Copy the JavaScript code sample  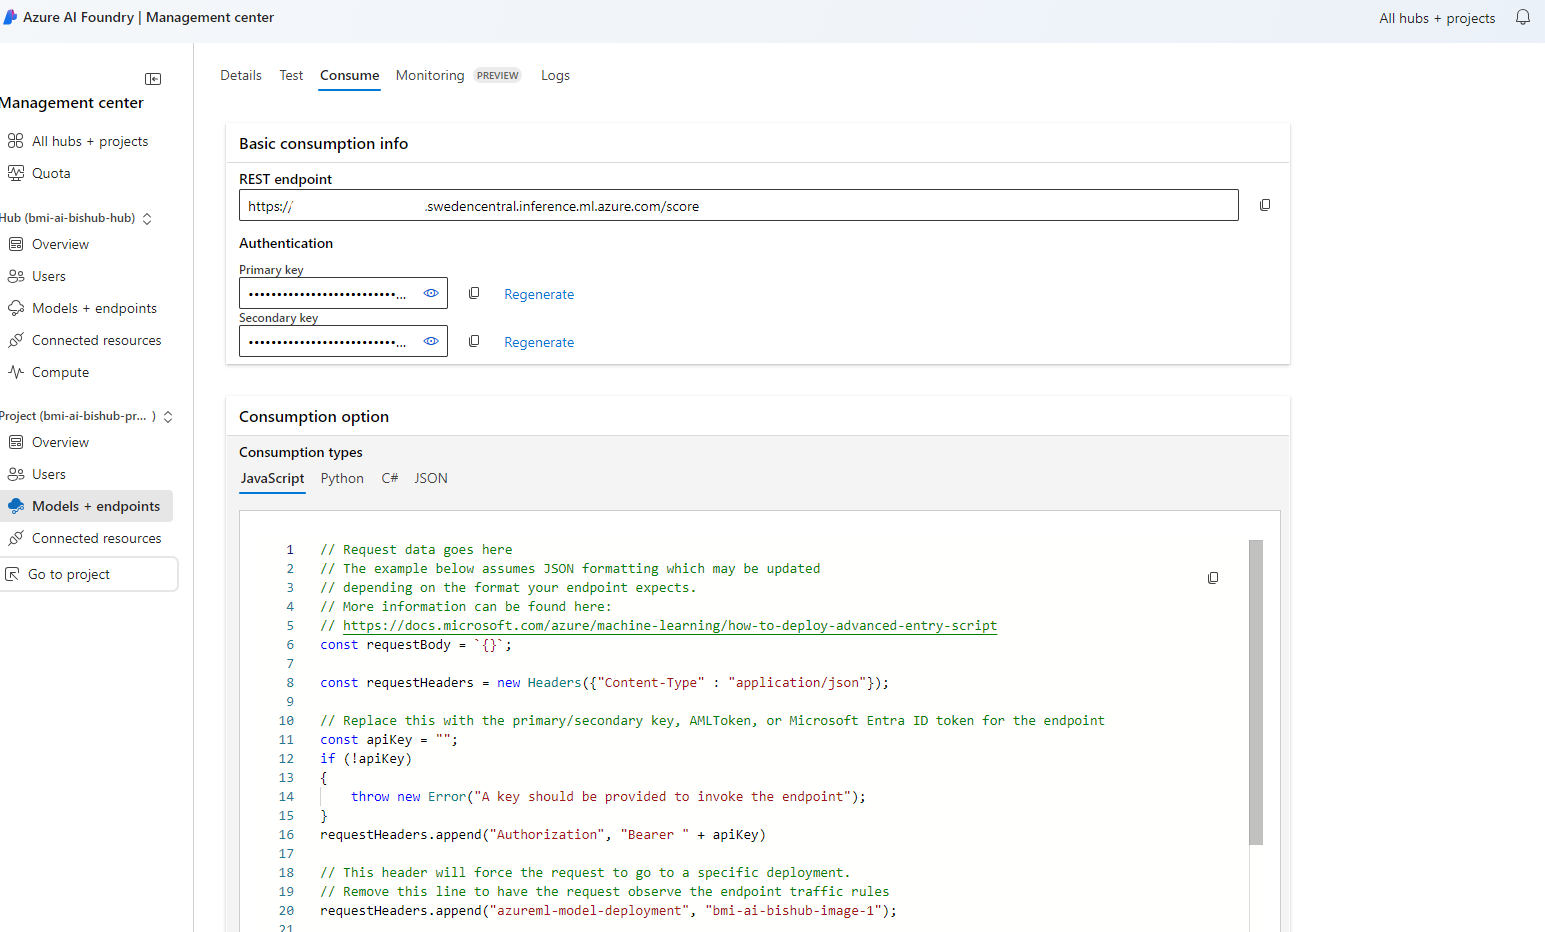click(1213, 578)
